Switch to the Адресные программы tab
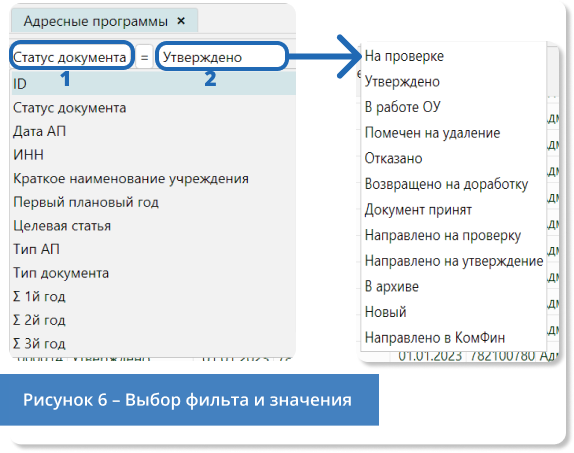The width and height of the screenshot is (574, 453). click(x=96, y=21)
